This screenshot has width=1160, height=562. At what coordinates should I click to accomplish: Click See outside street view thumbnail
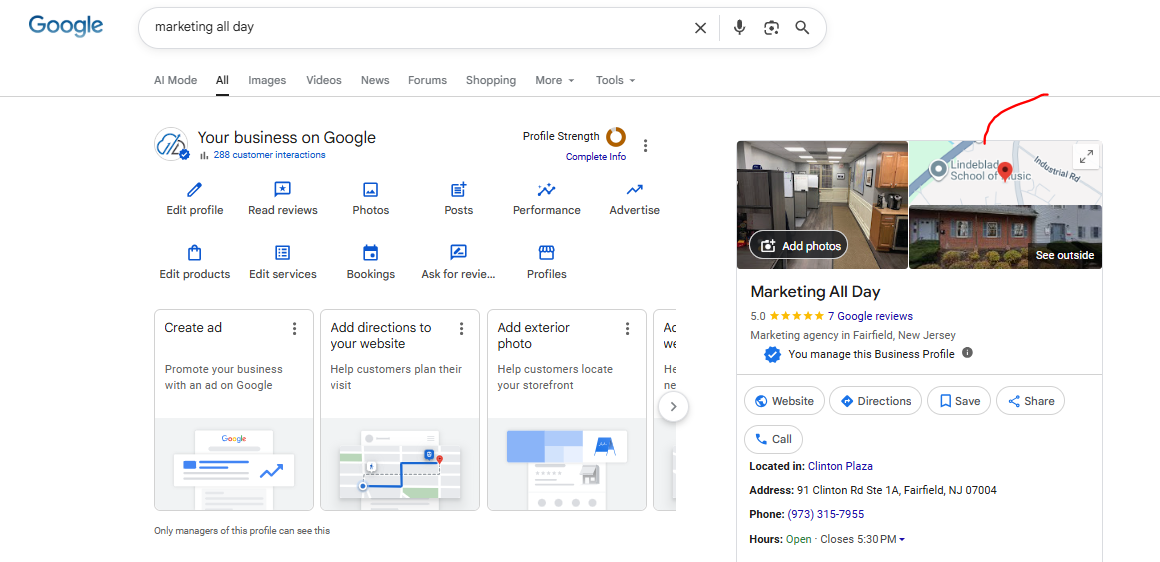[1005, 237]
